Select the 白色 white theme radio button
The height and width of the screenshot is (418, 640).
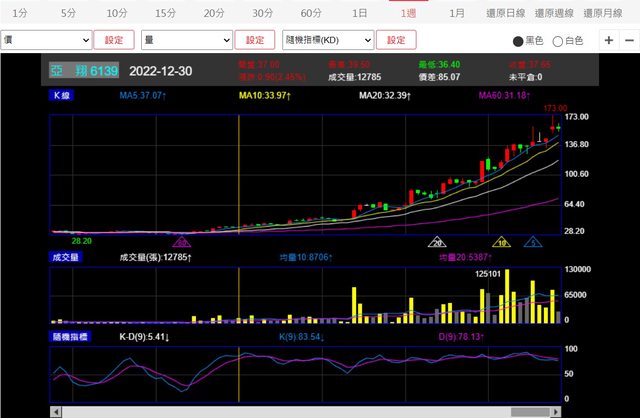558,41
